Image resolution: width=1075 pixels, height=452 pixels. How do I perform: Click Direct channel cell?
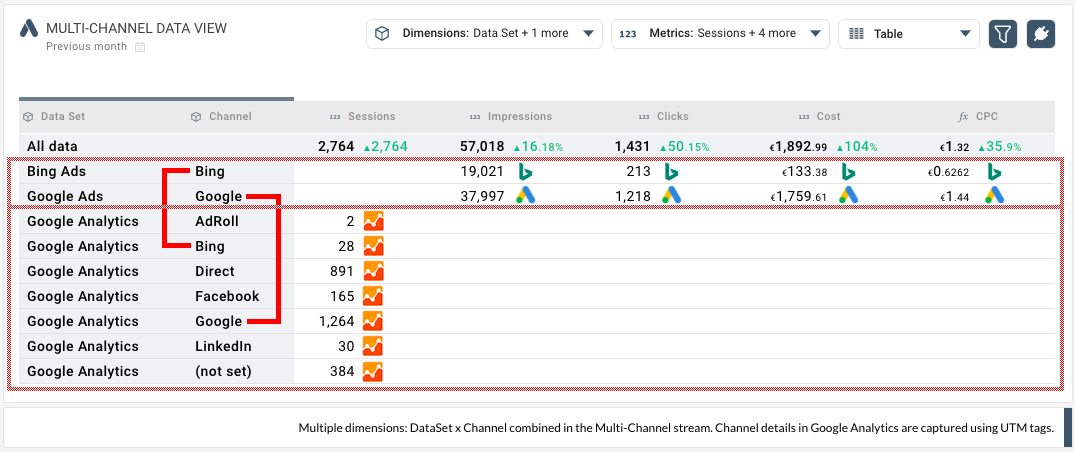coord(215,272)
